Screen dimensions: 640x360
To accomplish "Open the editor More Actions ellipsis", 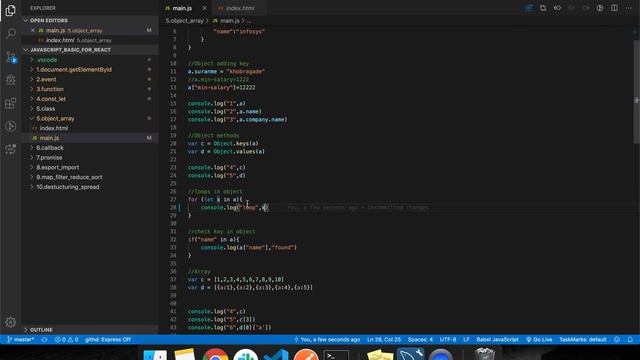I will pos(629,8).
